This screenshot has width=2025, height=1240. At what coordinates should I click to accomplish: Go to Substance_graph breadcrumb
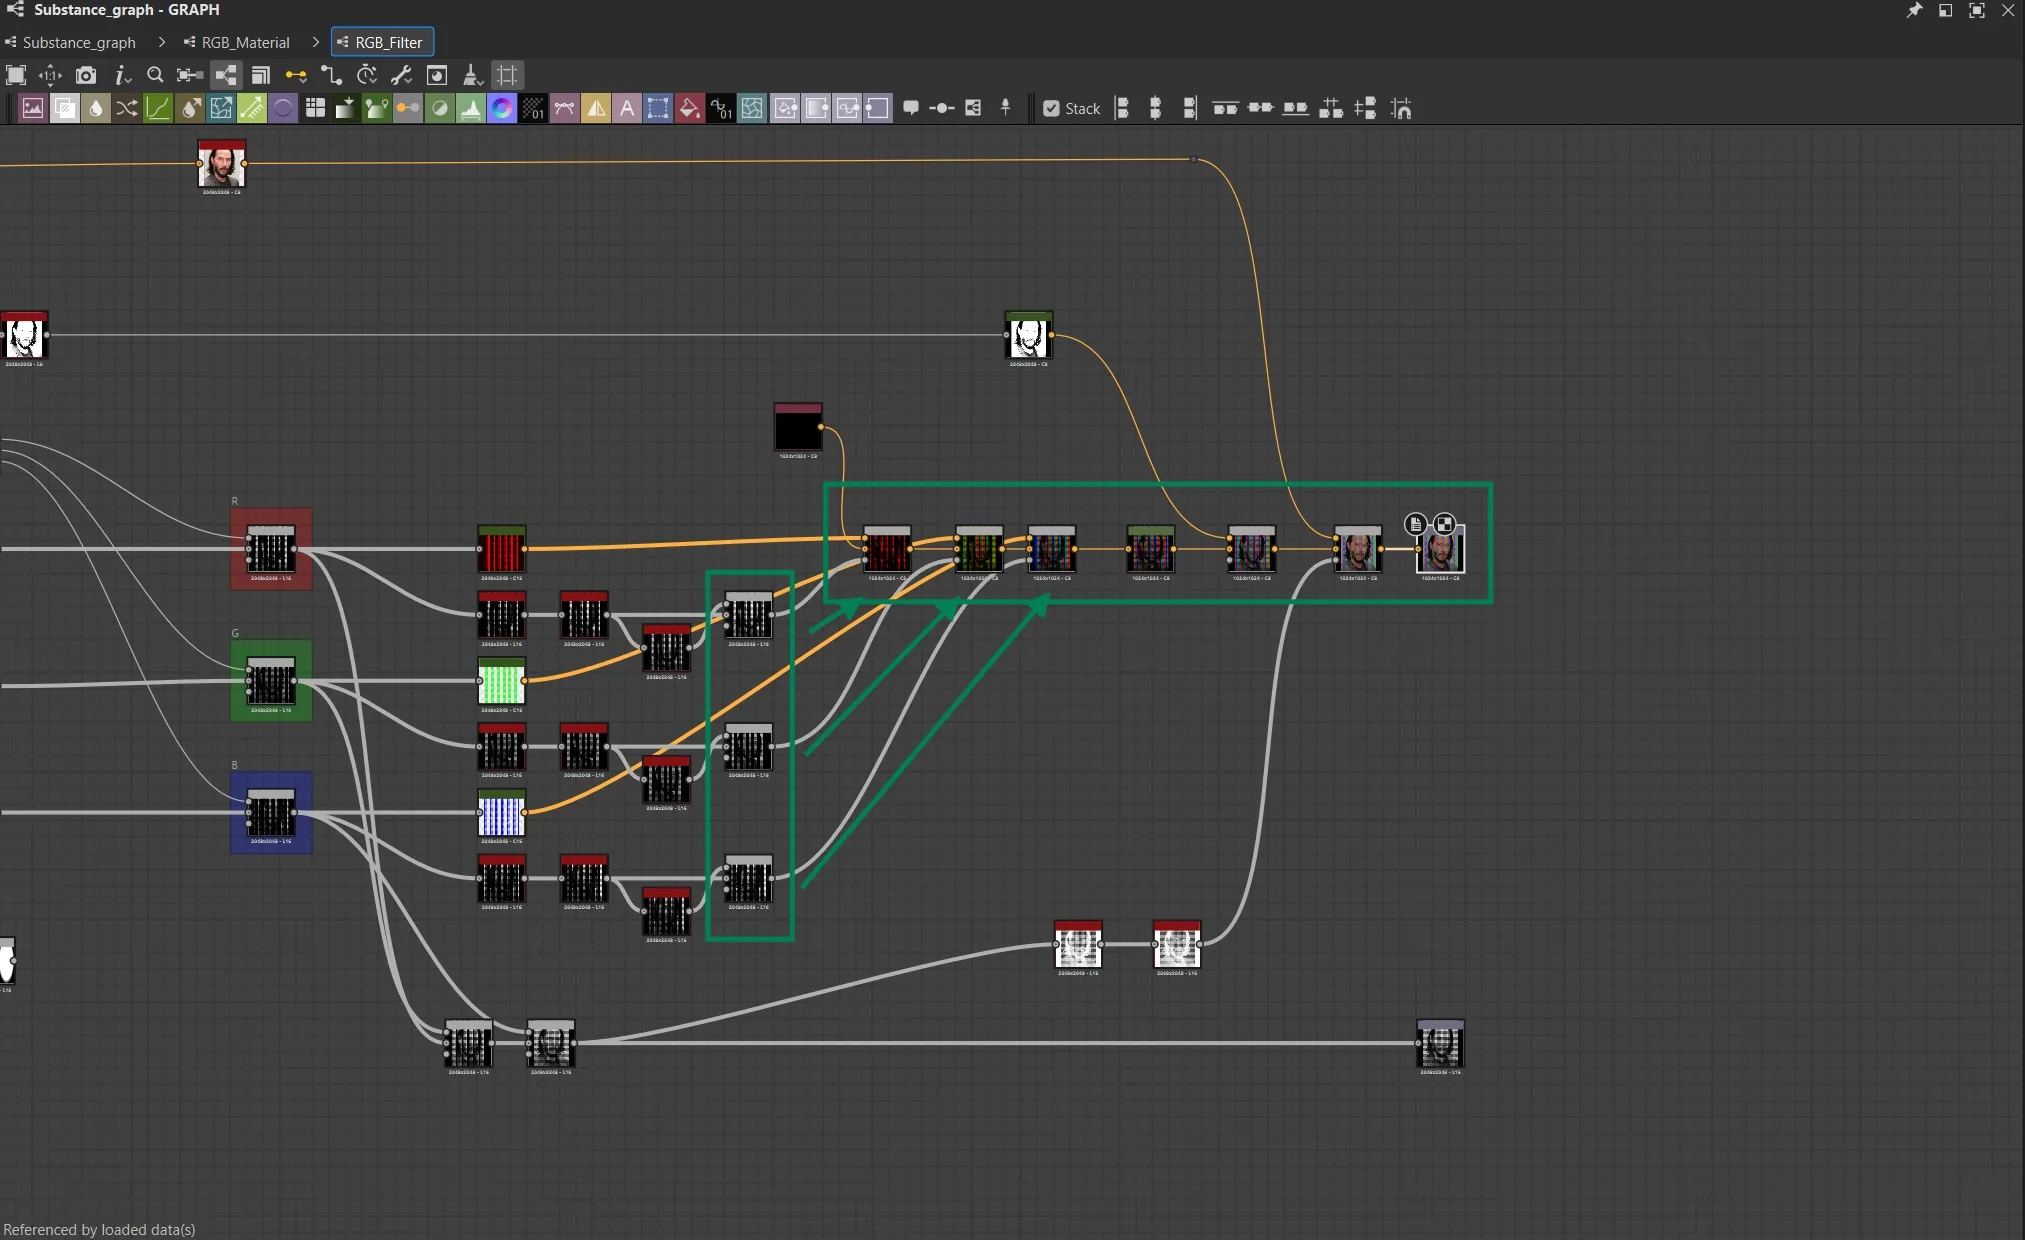(79, 42)
